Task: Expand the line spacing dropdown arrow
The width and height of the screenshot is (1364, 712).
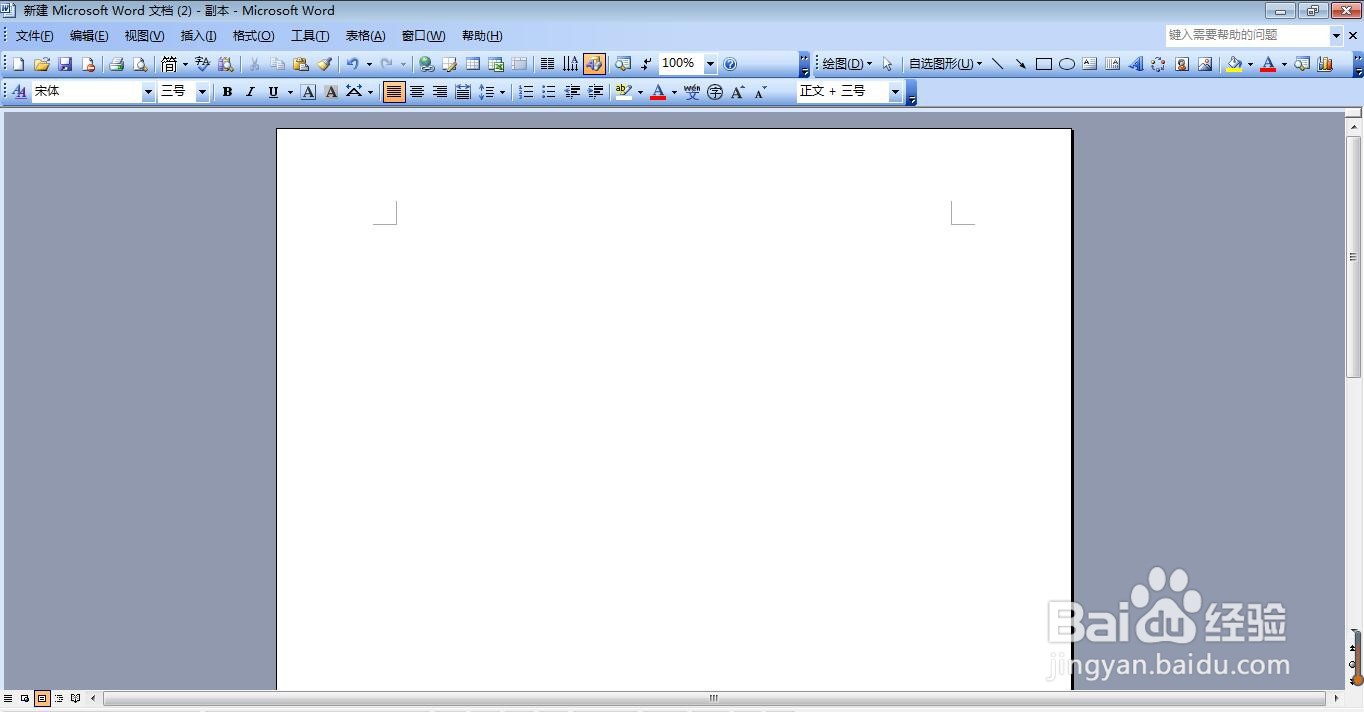Action: coord(502,92)
